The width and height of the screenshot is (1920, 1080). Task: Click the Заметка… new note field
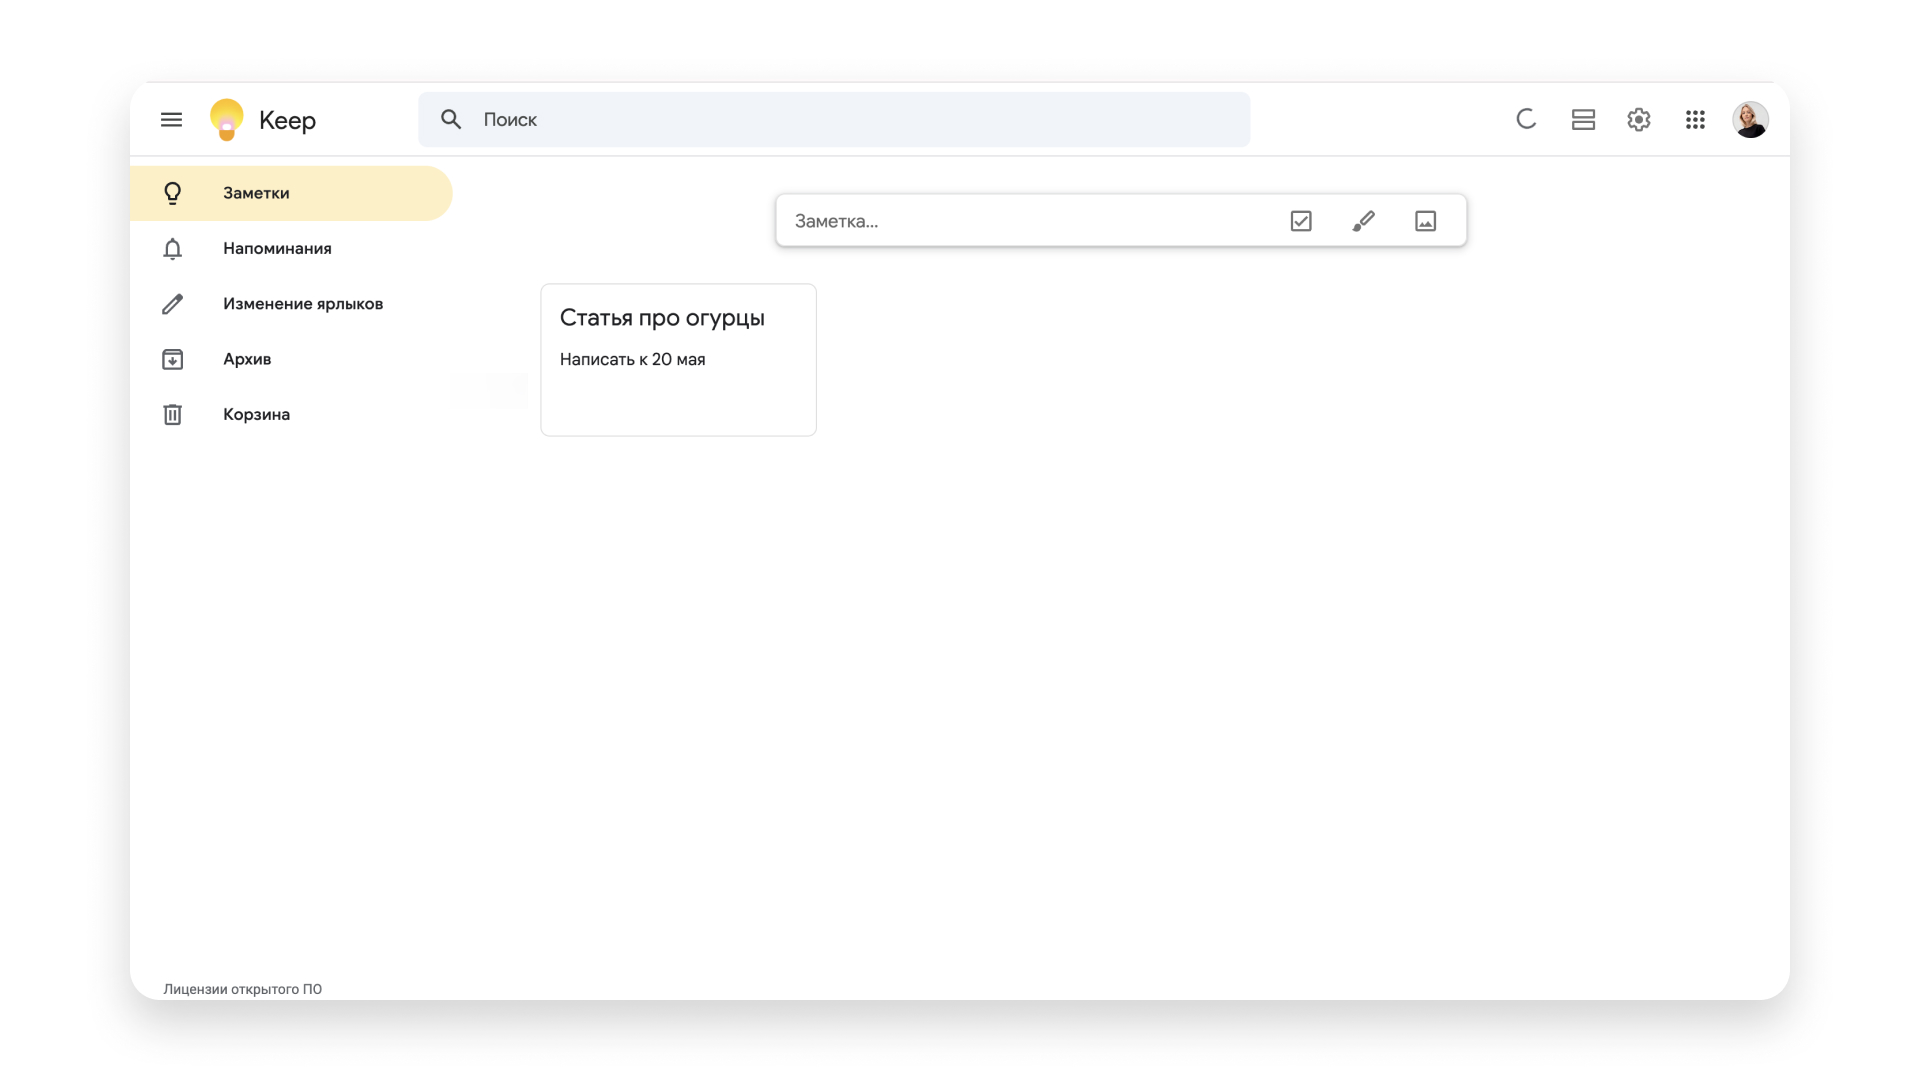(x=1121, y=221)
